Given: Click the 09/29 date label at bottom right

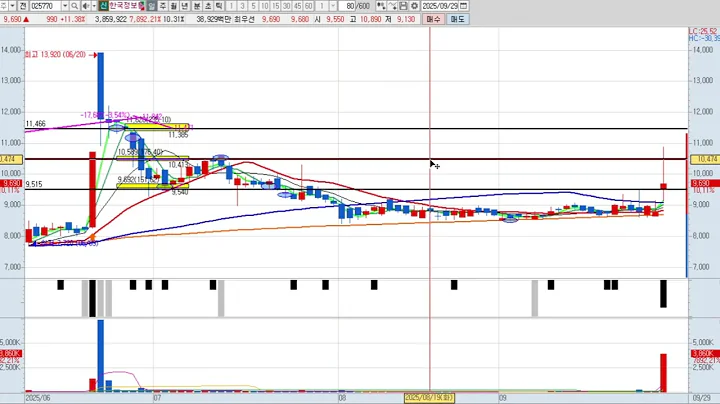Looking at the screenshot, I should (x=700, y=398).
